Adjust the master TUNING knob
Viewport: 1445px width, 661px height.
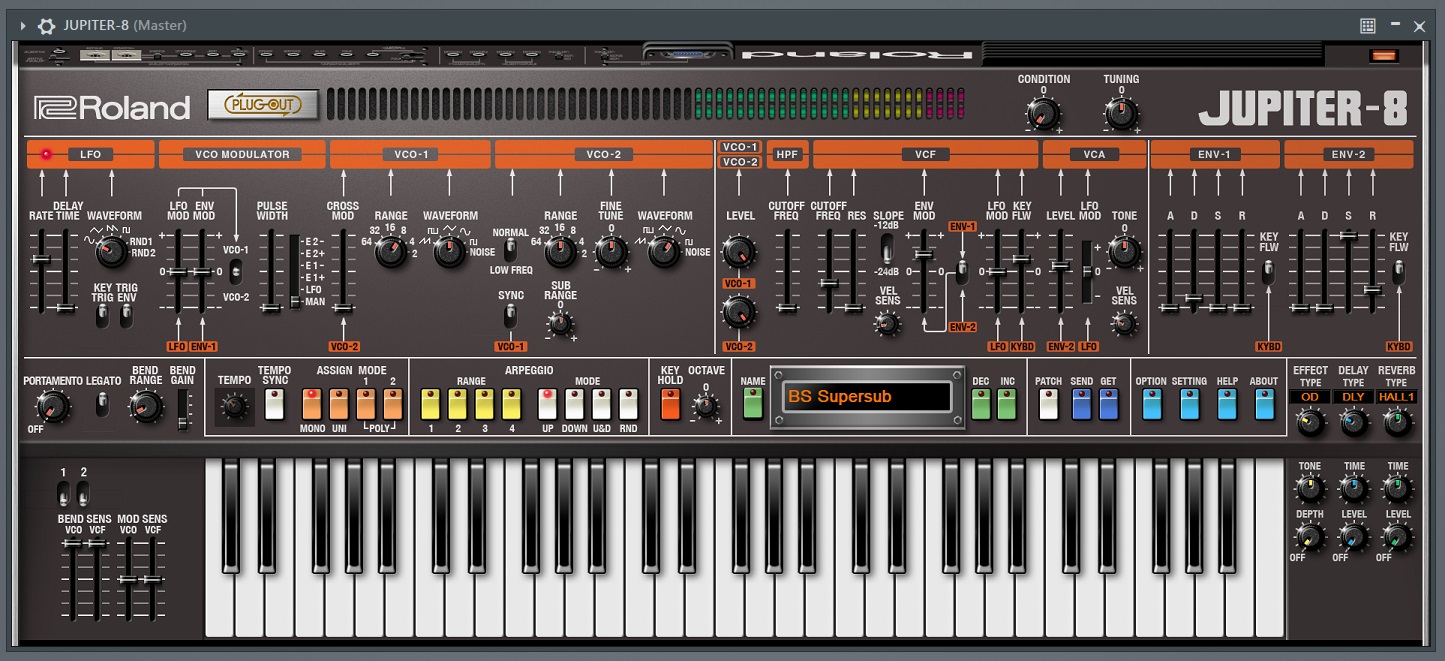(1121, 114)
